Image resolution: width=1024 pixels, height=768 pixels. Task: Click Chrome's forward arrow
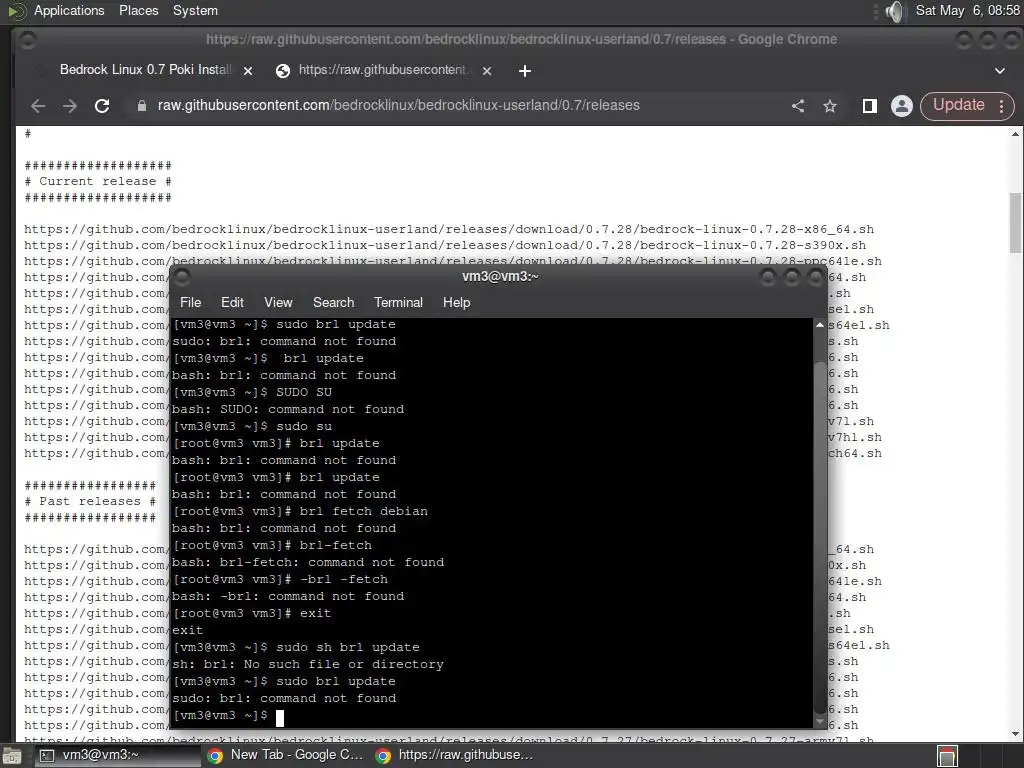click(70, 106)
